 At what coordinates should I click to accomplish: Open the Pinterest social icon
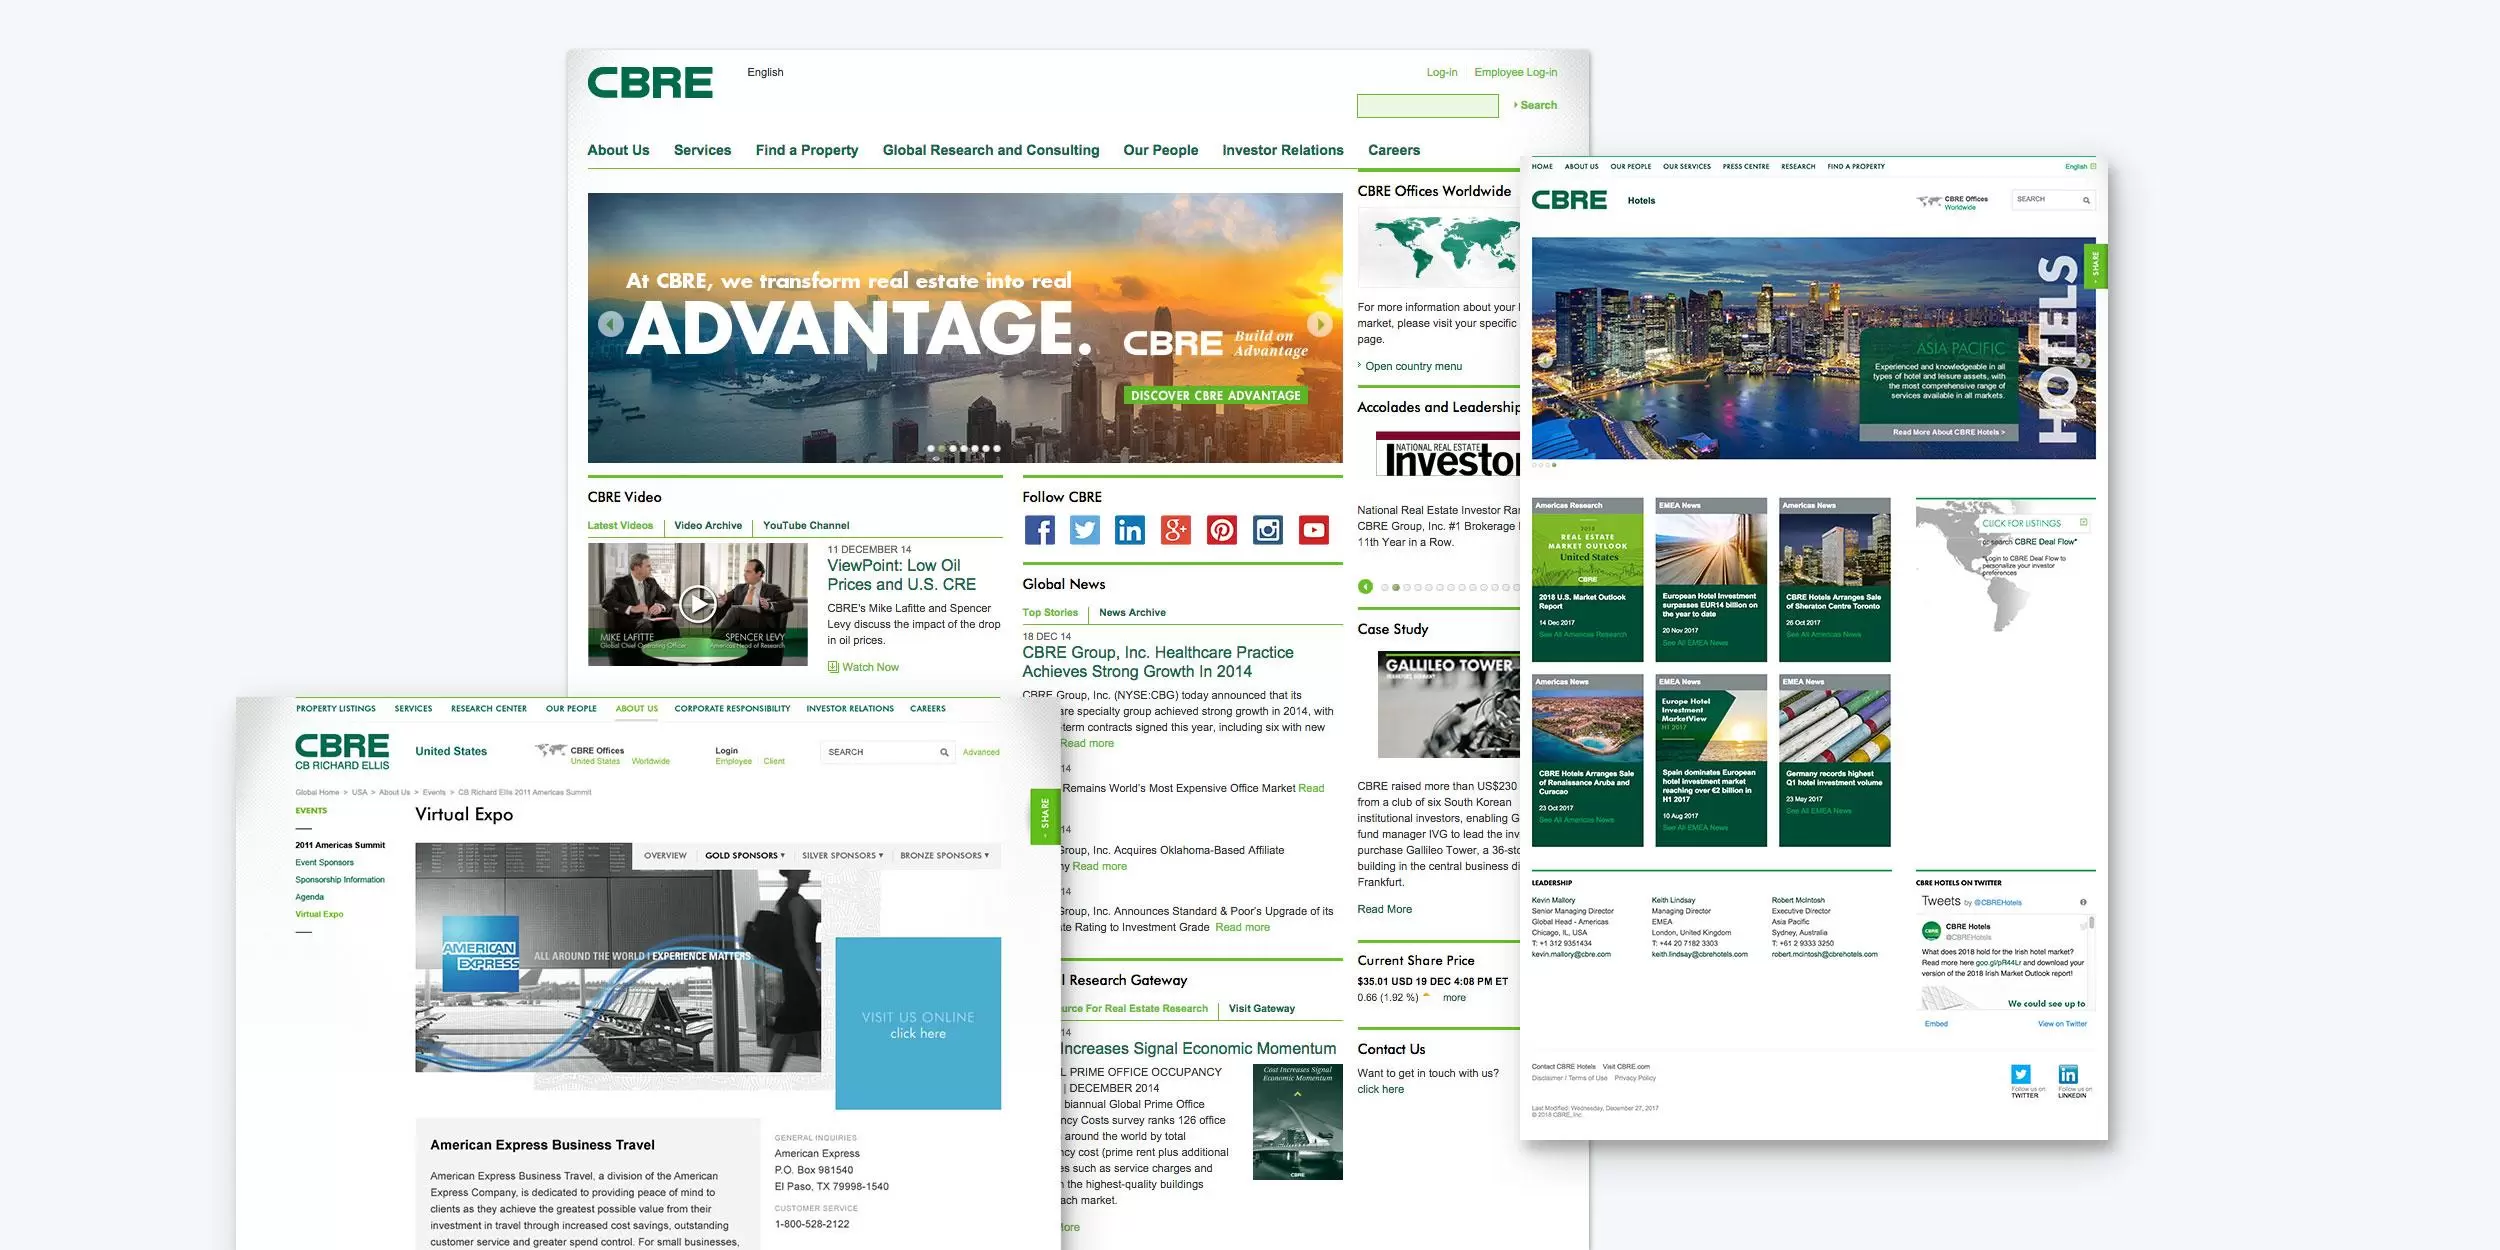click(x=1222, y=530)
